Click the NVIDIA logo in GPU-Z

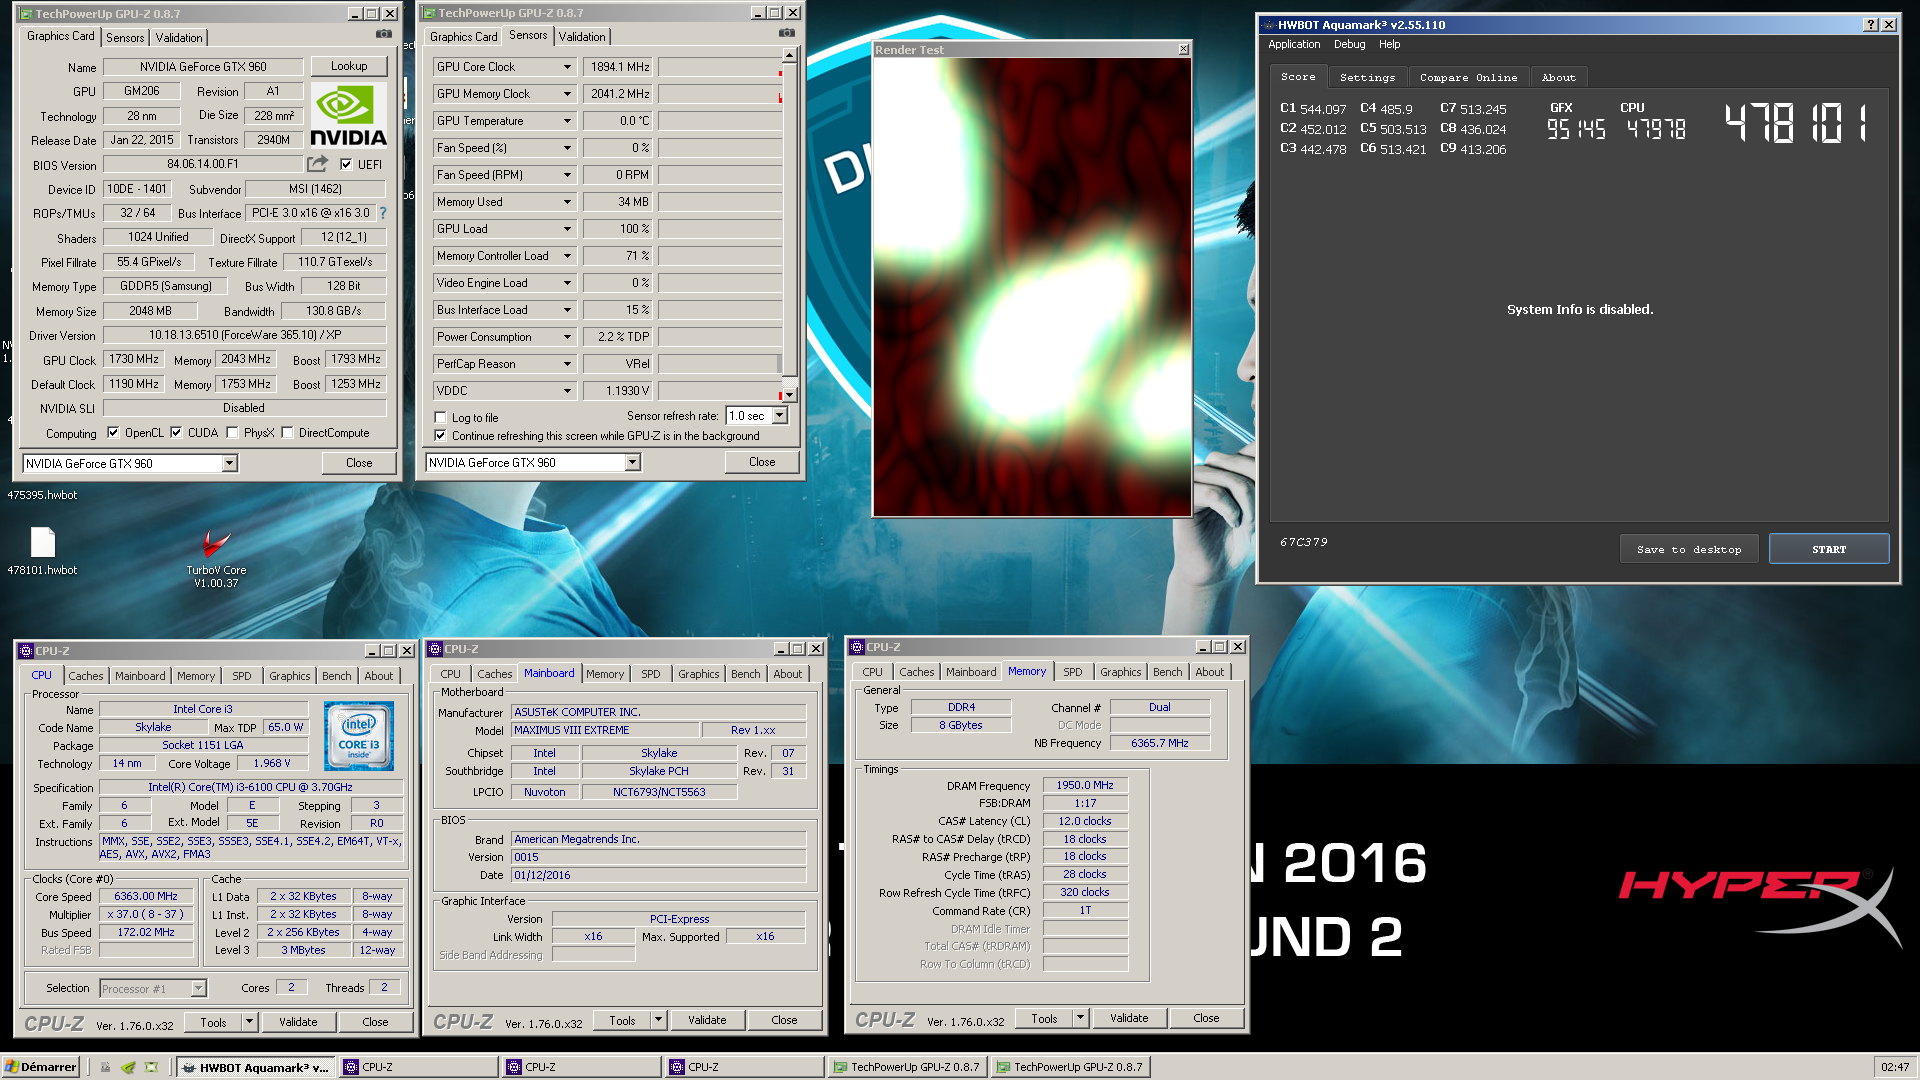point(348,116)
